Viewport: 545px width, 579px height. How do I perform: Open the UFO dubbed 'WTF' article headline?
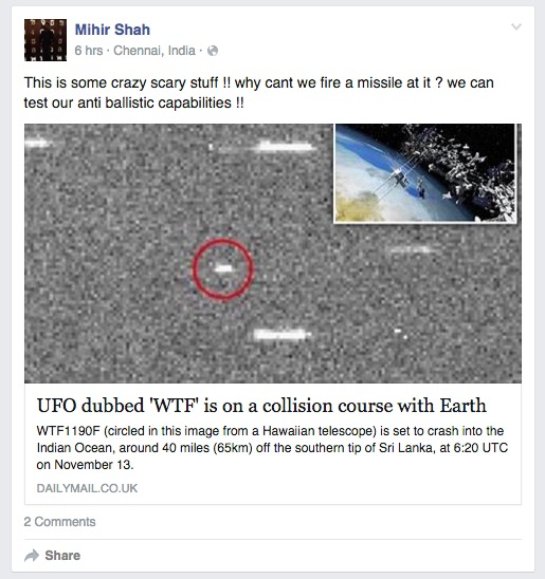[x=261, y=405]
